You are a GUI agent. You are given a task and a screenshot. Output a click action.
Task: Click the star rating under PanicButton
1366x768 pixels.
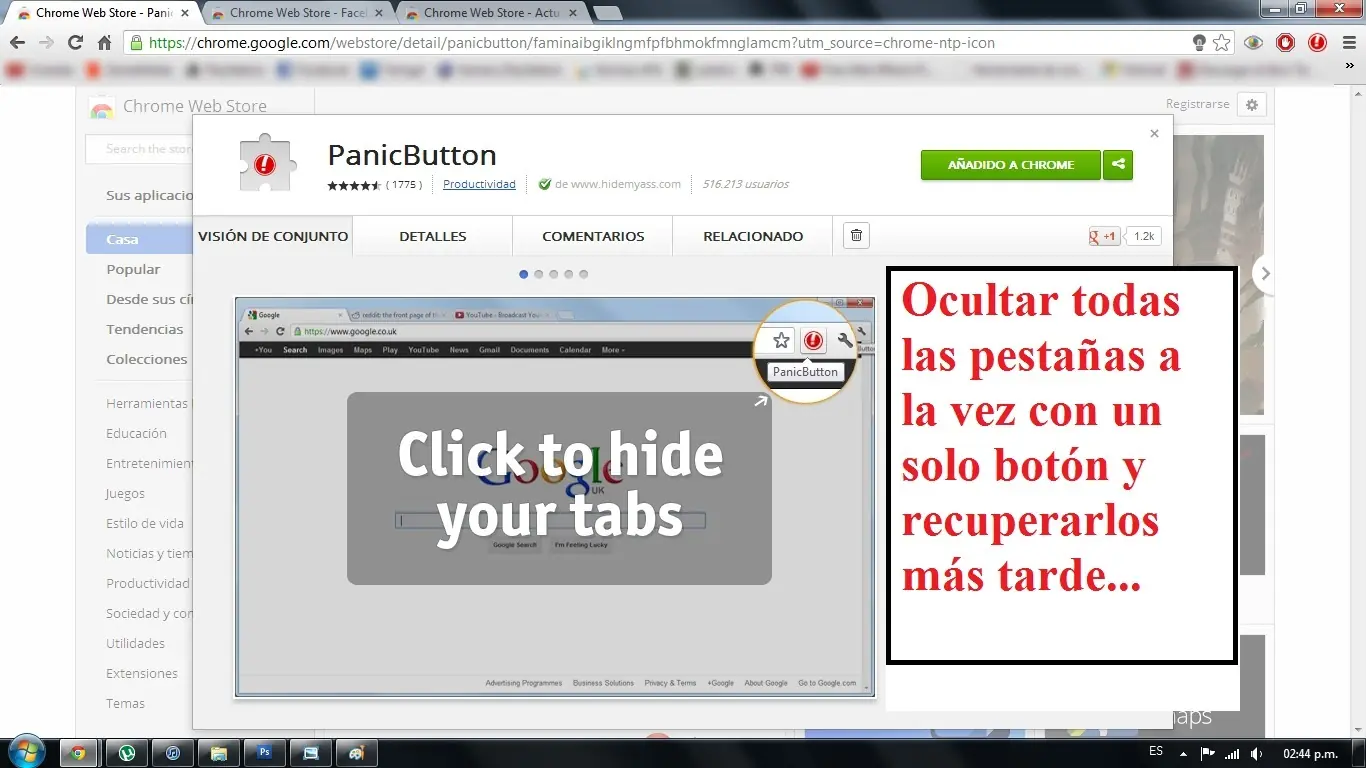click(x=354, y=185)
